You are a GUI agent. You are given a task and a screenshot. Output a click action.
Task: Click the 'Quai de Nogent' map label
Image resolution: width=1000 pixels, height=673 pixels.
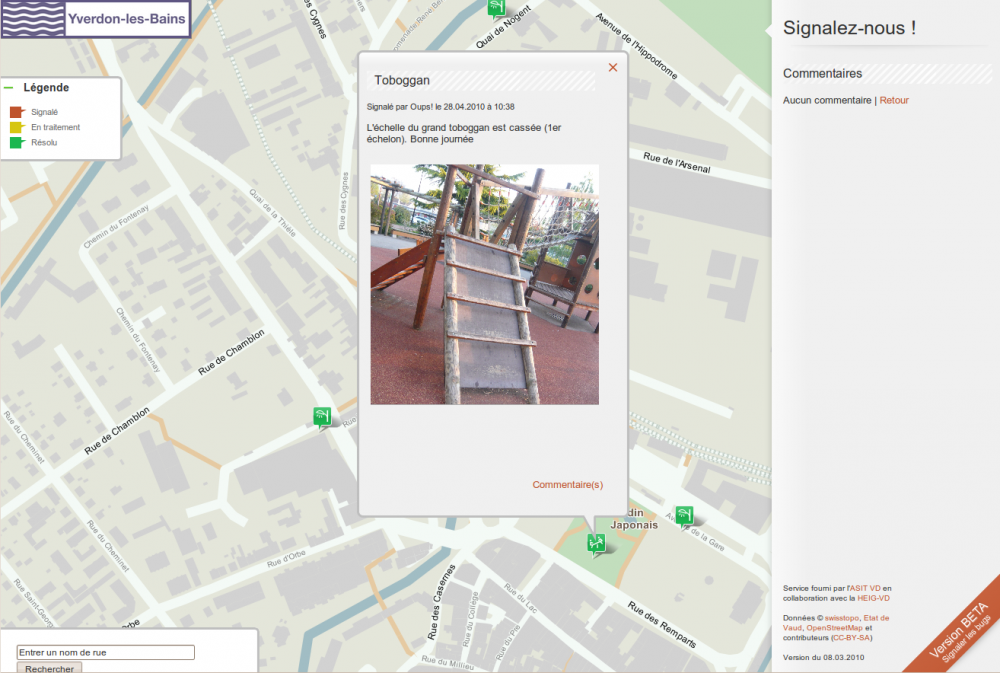tap(503, 27)
